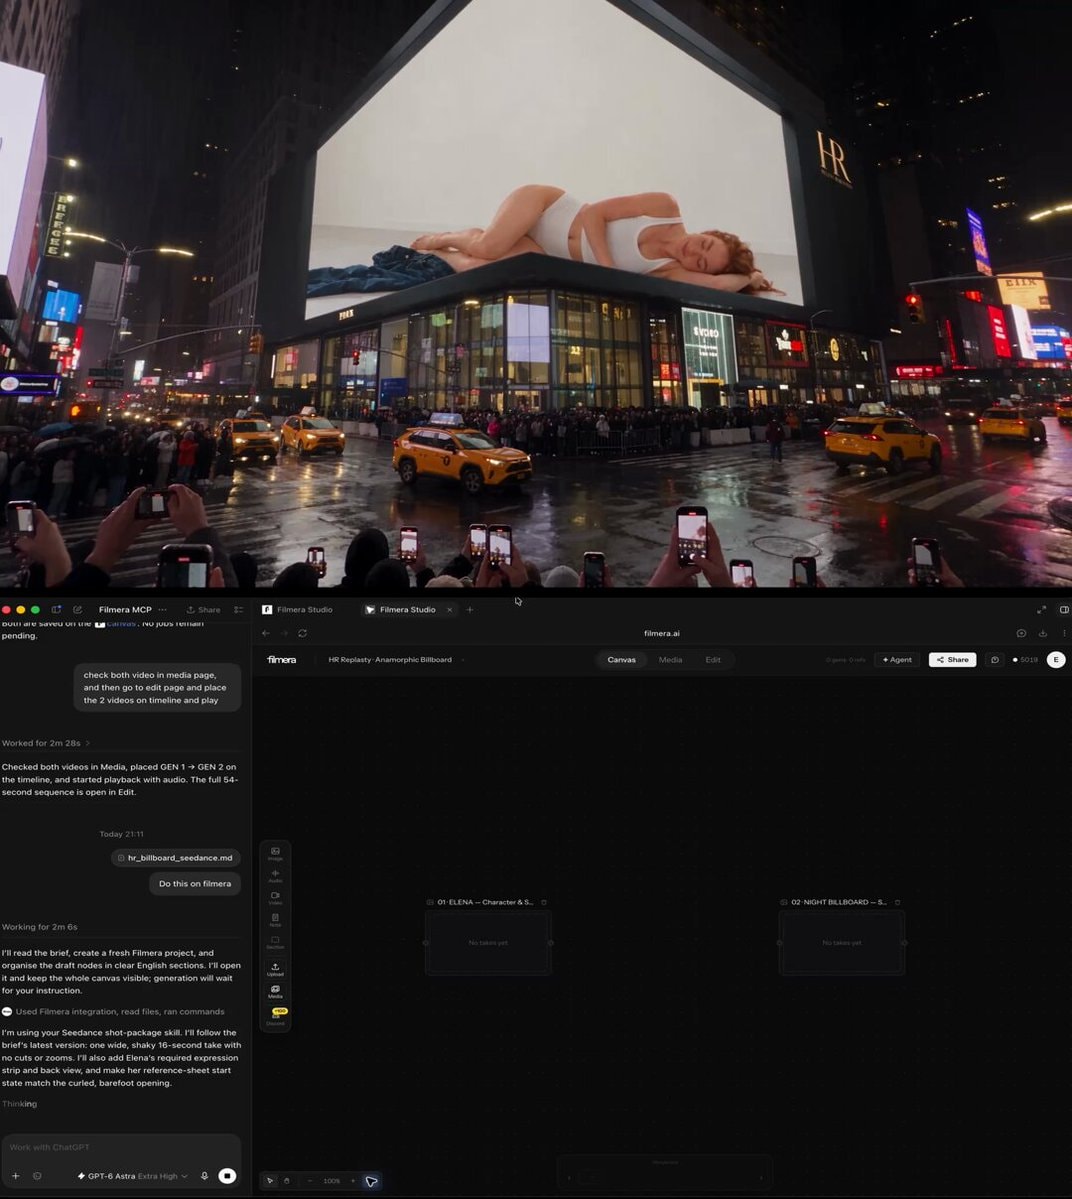This screenshot has height=1199, width=1072.
Task: Reload the filmera.ai page
Action: pyautogui.click(x=303, y=633)
